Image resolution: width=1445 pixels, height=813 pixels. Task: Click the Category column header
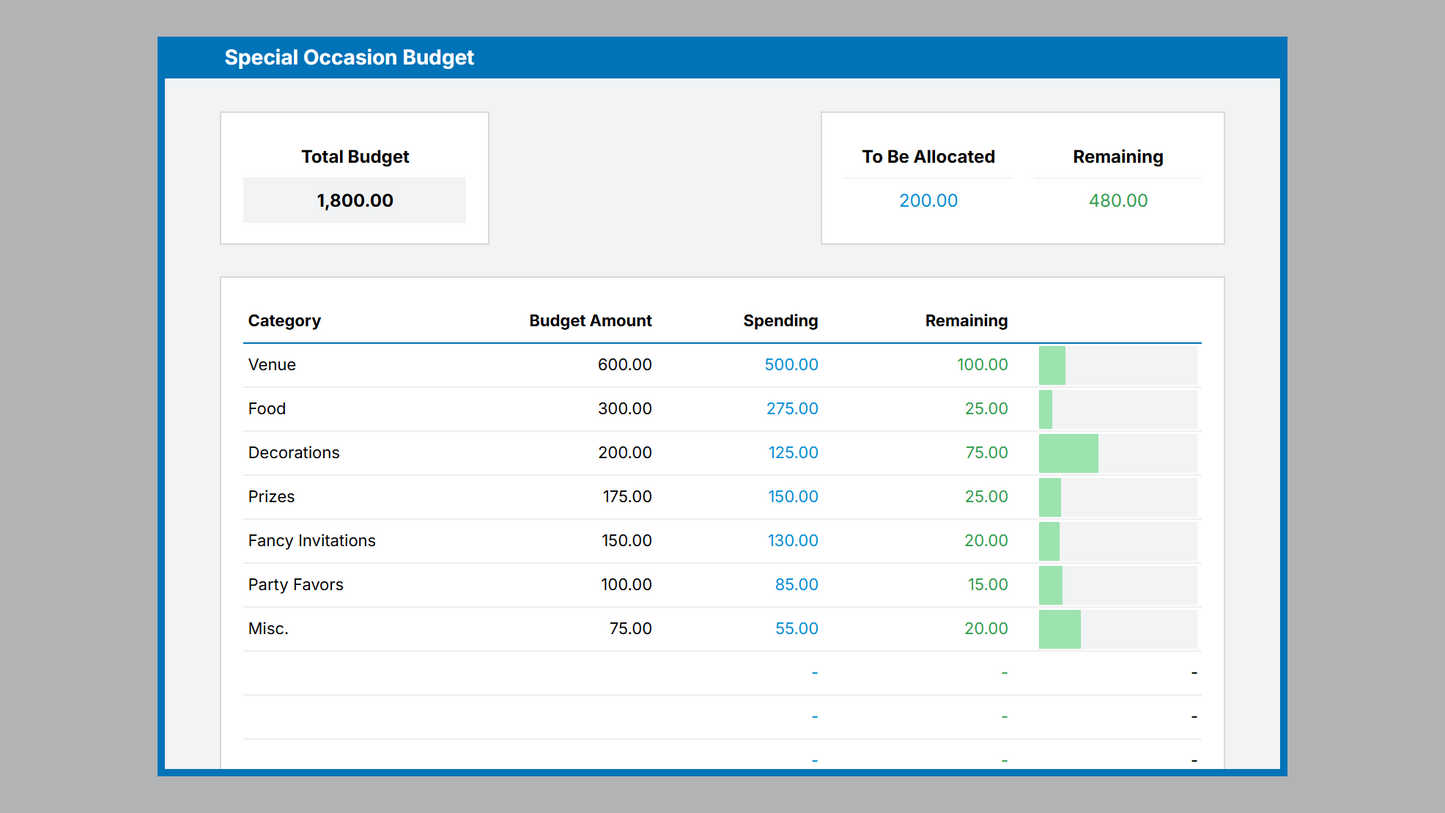pos(284,321)
